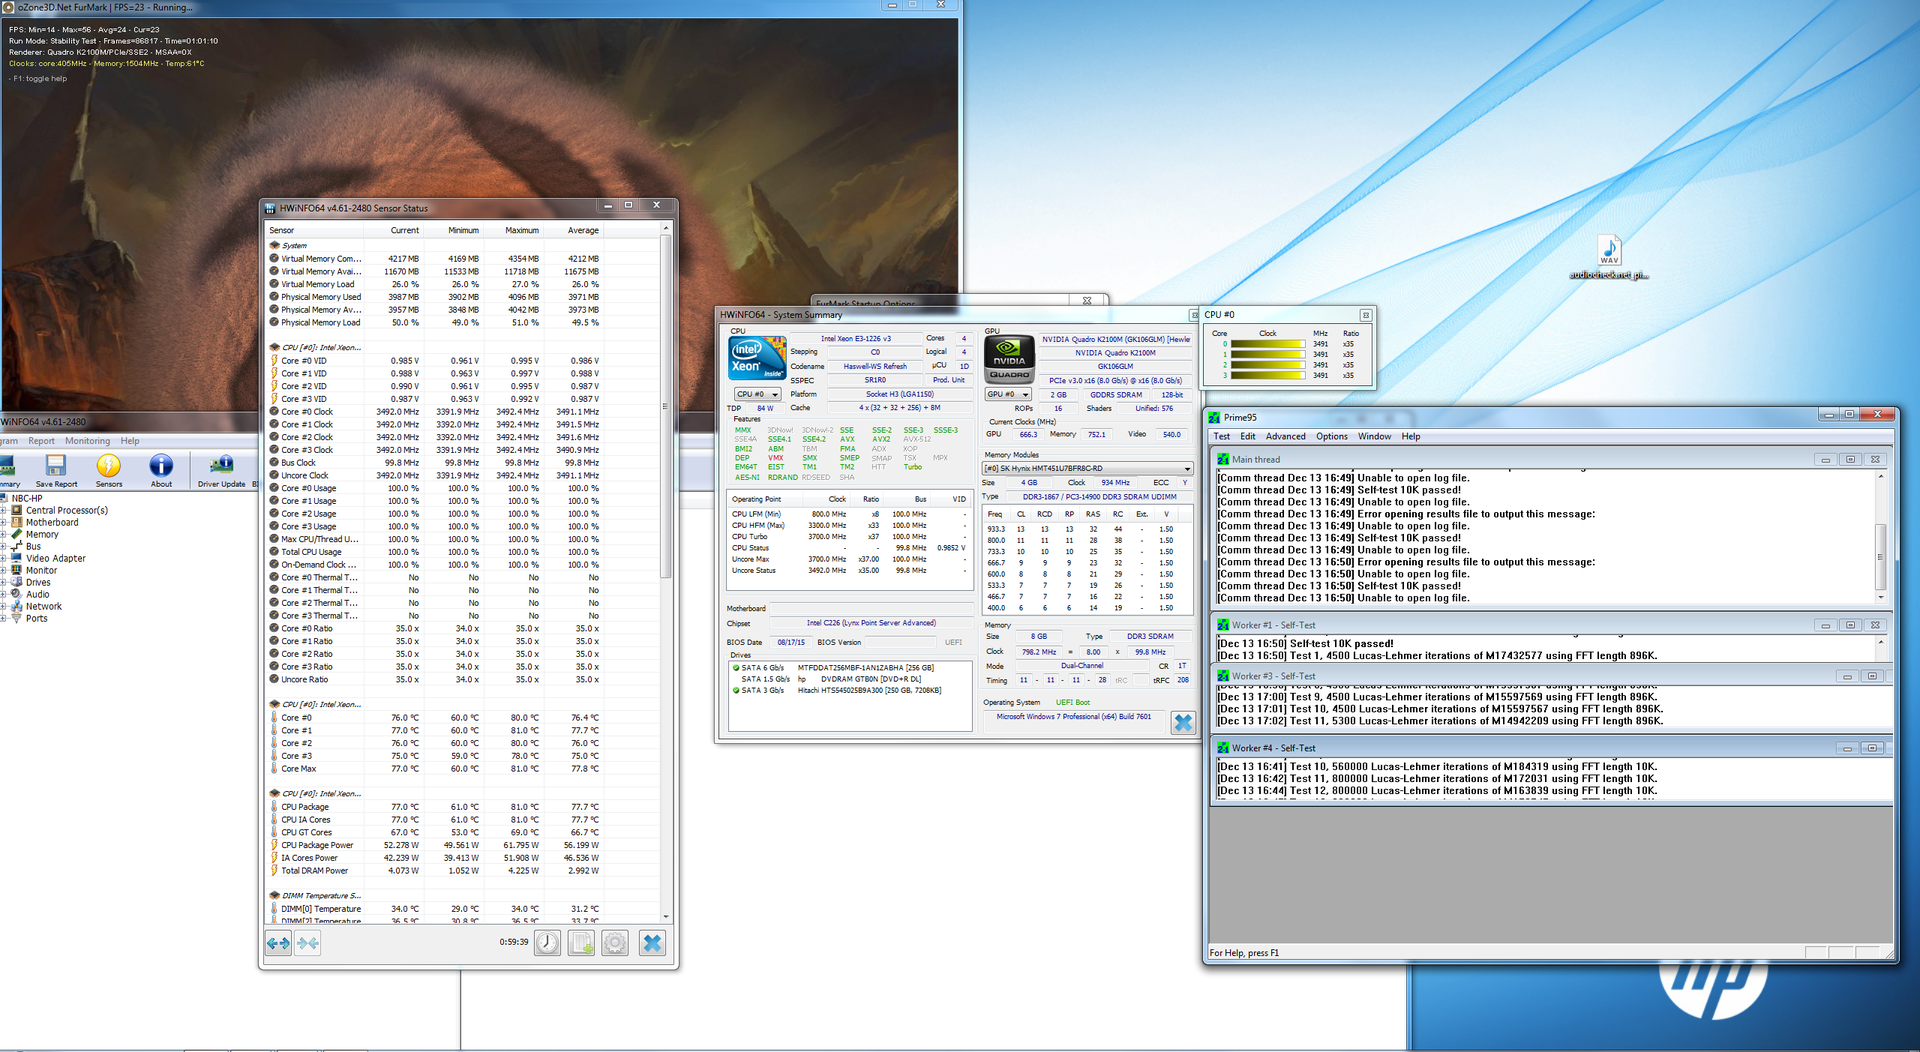Open the GPU #0 selector dropdown

click(1008, 395)
